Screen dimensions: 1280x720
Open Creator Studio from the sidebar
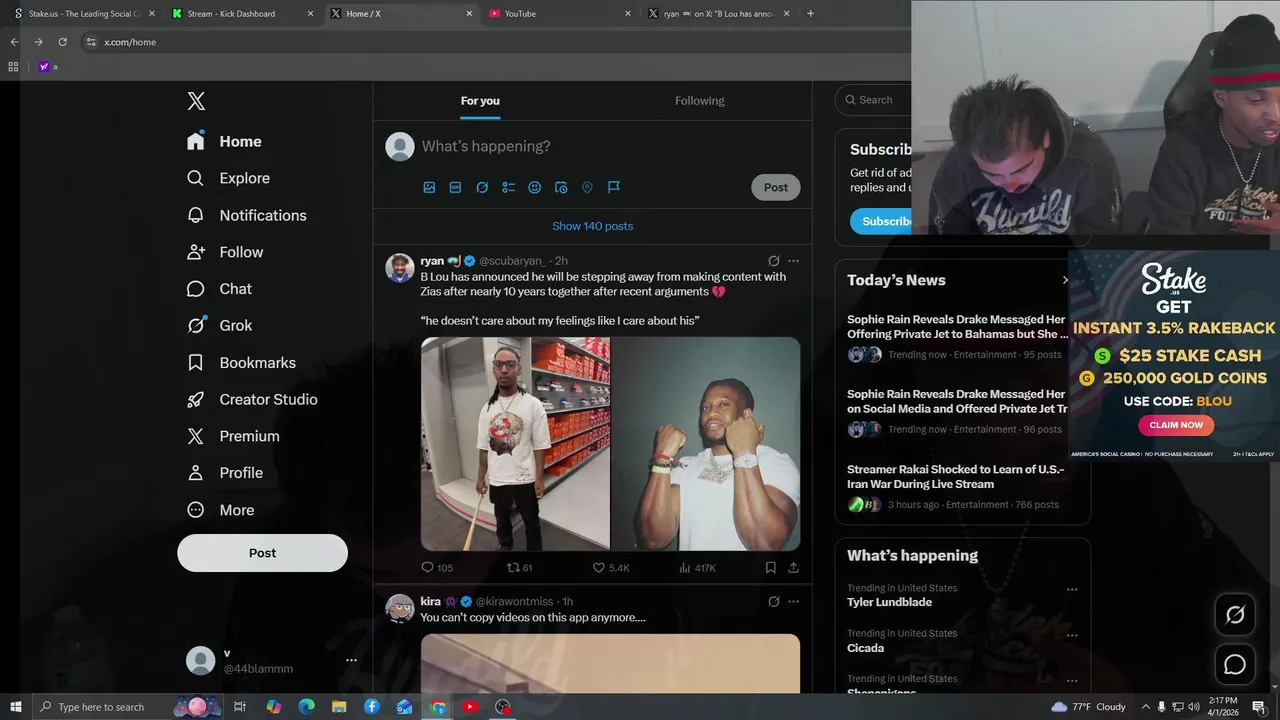[252, 400]
